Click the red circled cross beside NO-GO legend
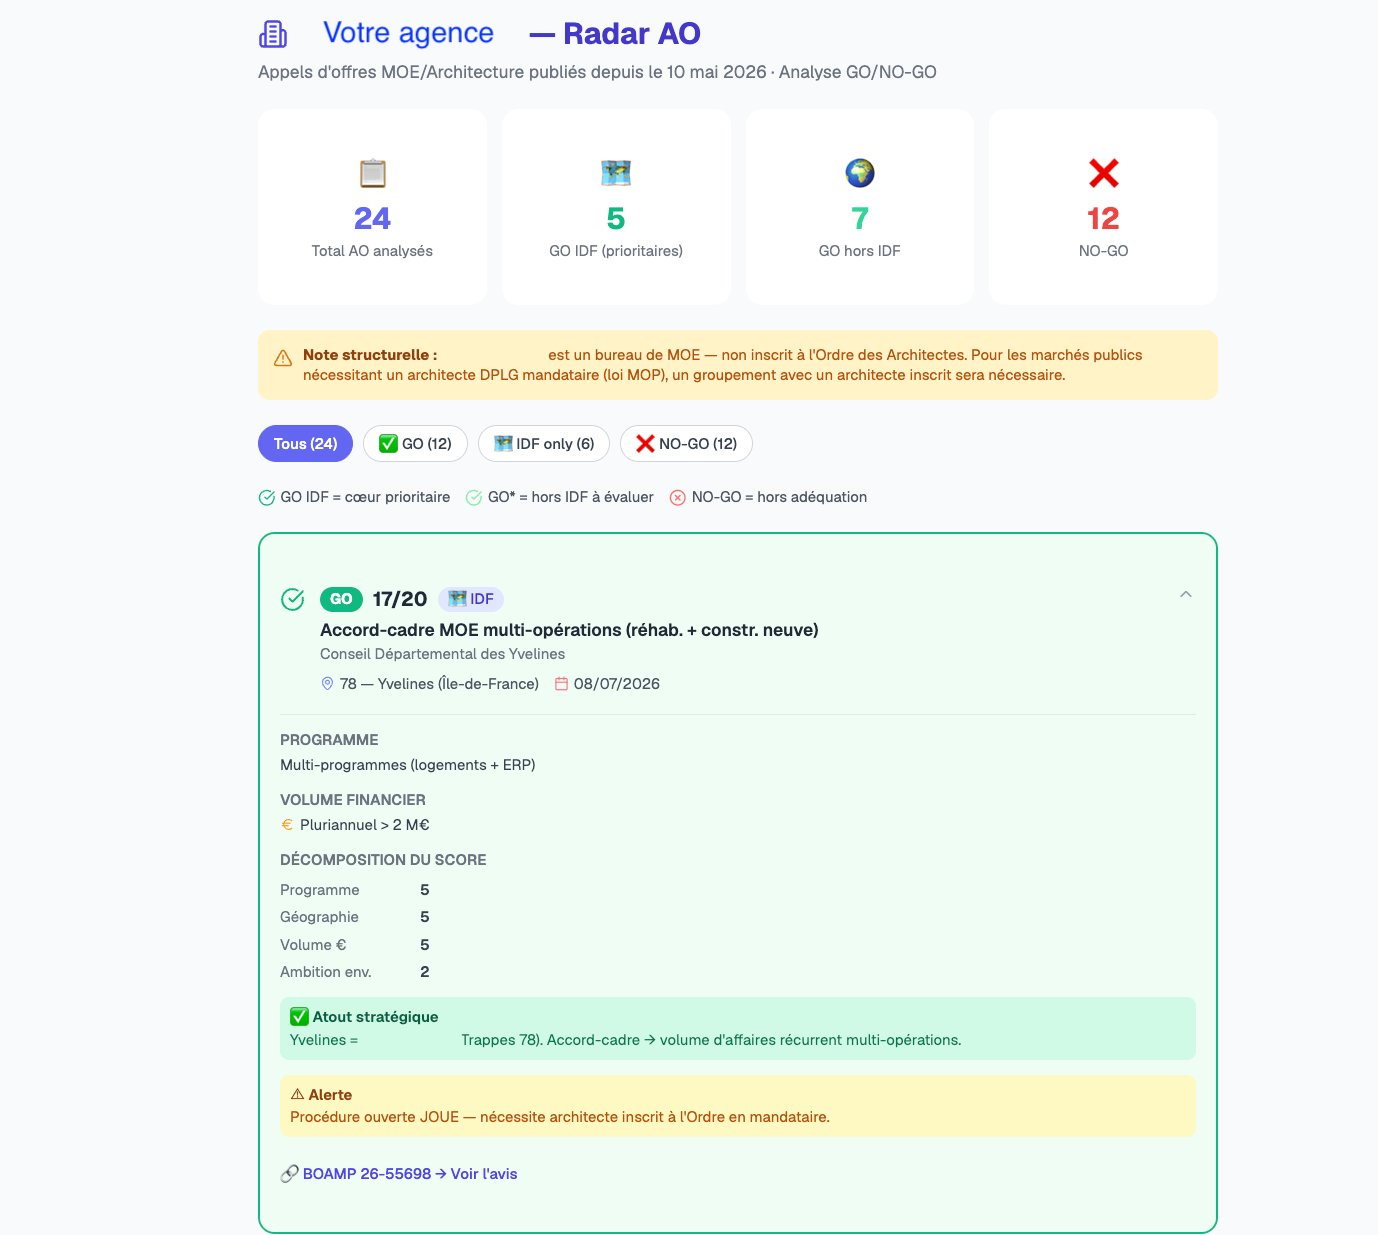The height and width of the screenshot is (1235, 1378). (x=677, y=498)
